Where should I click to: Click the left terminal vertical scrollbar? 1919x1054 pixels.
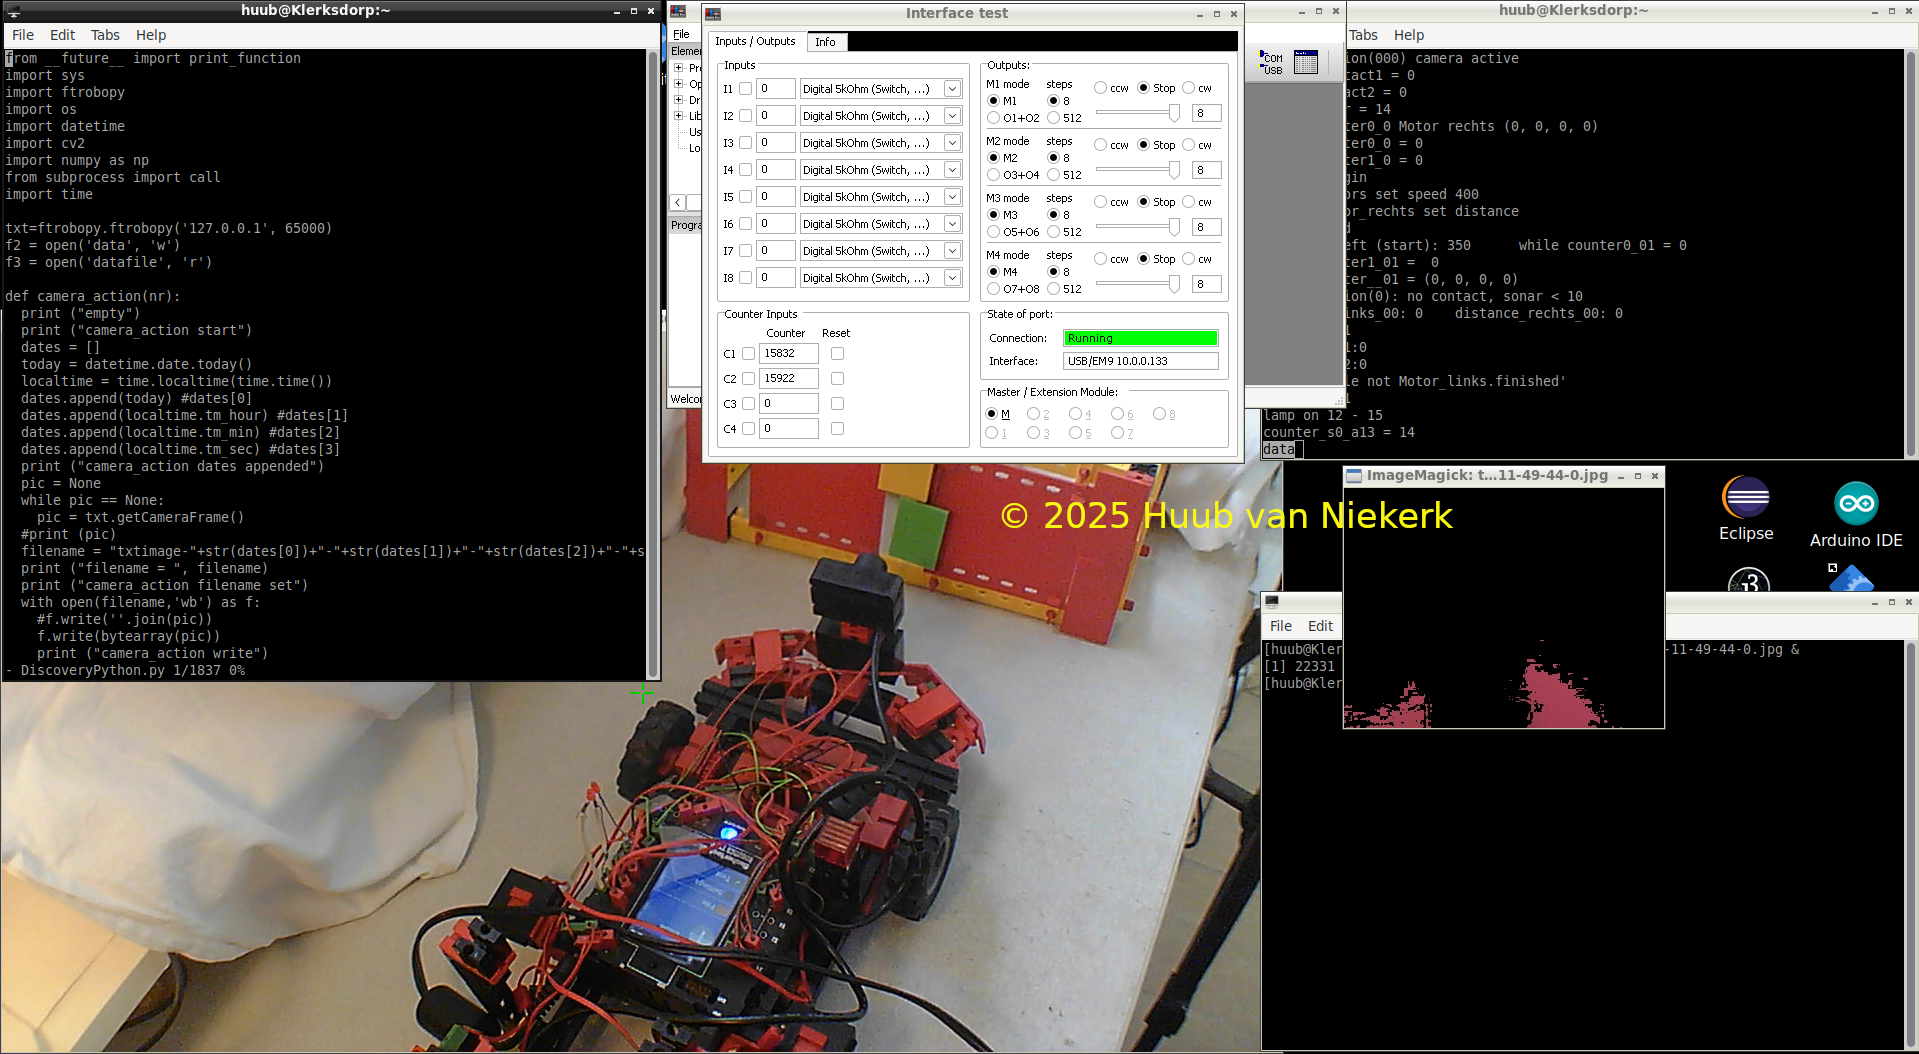[653, 364]
